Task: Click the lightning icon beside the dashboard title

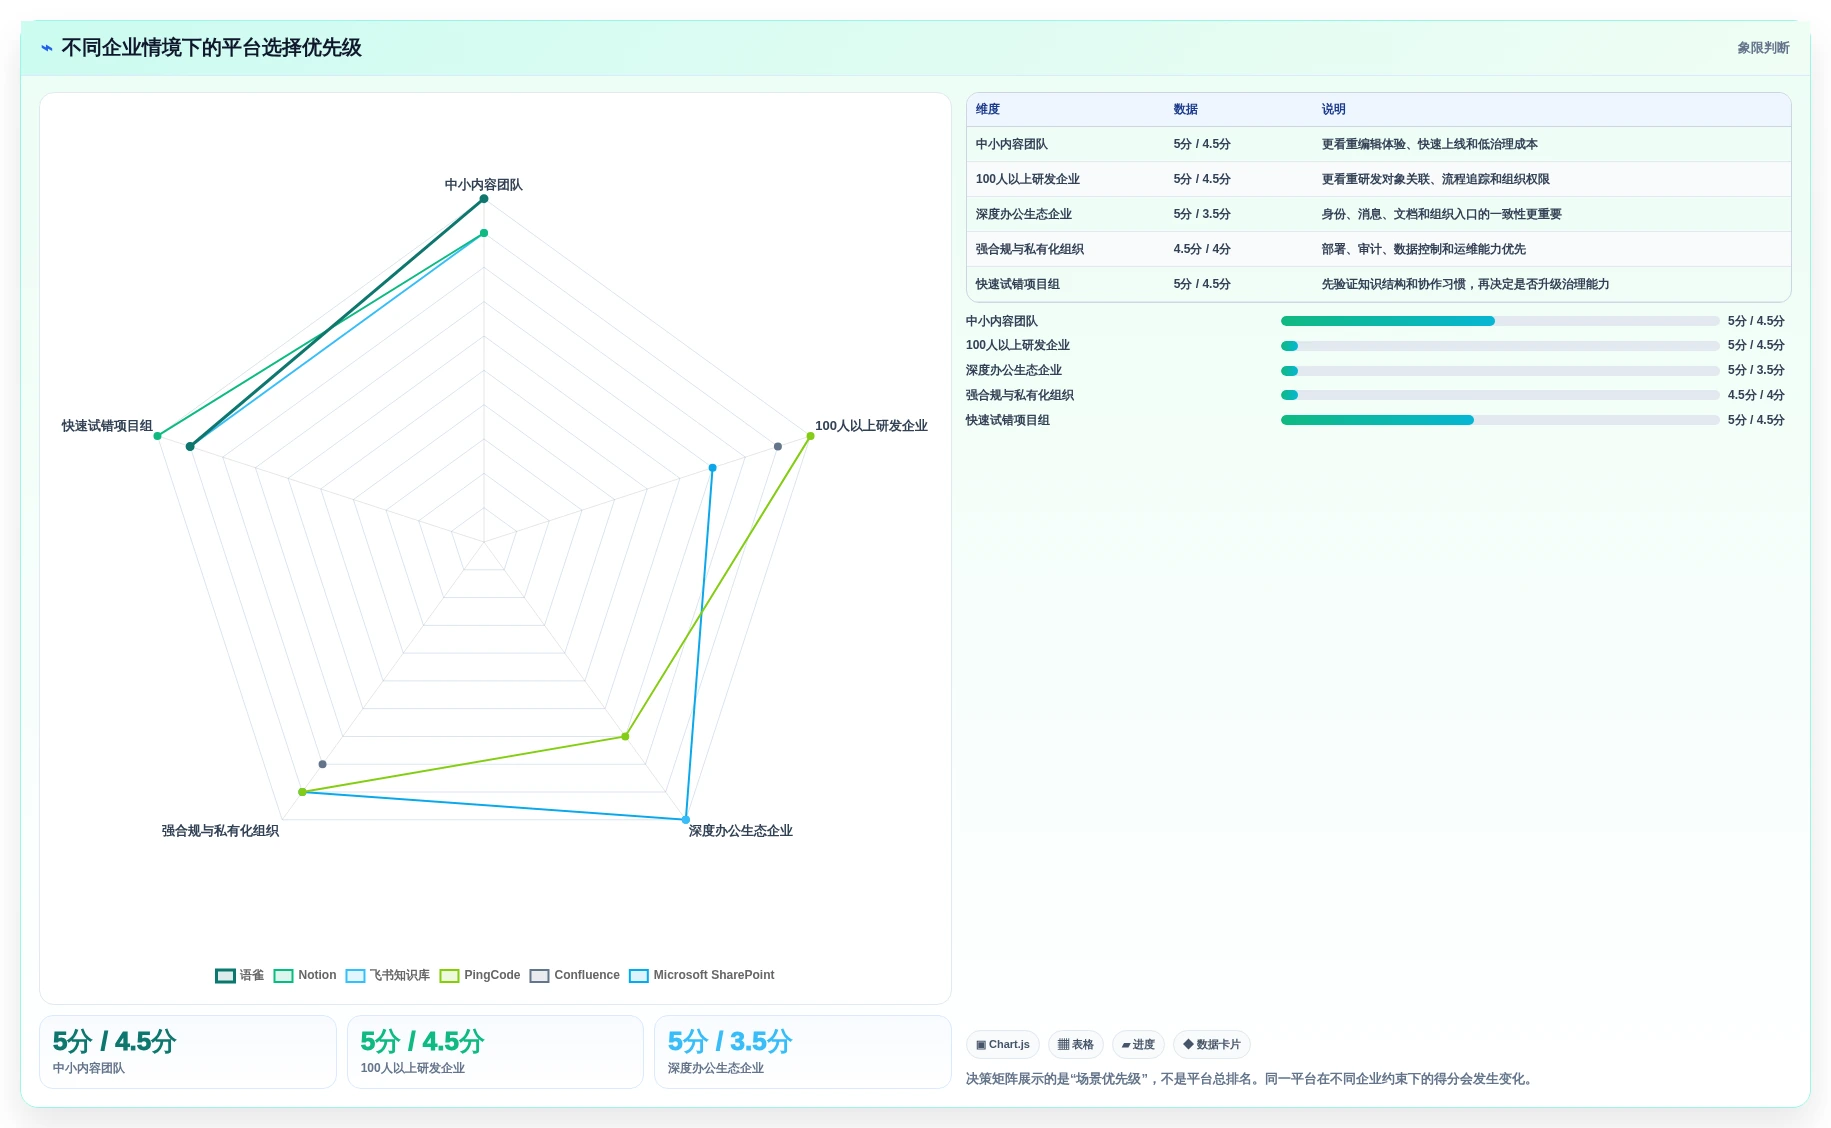Action: tap(47, 48)
